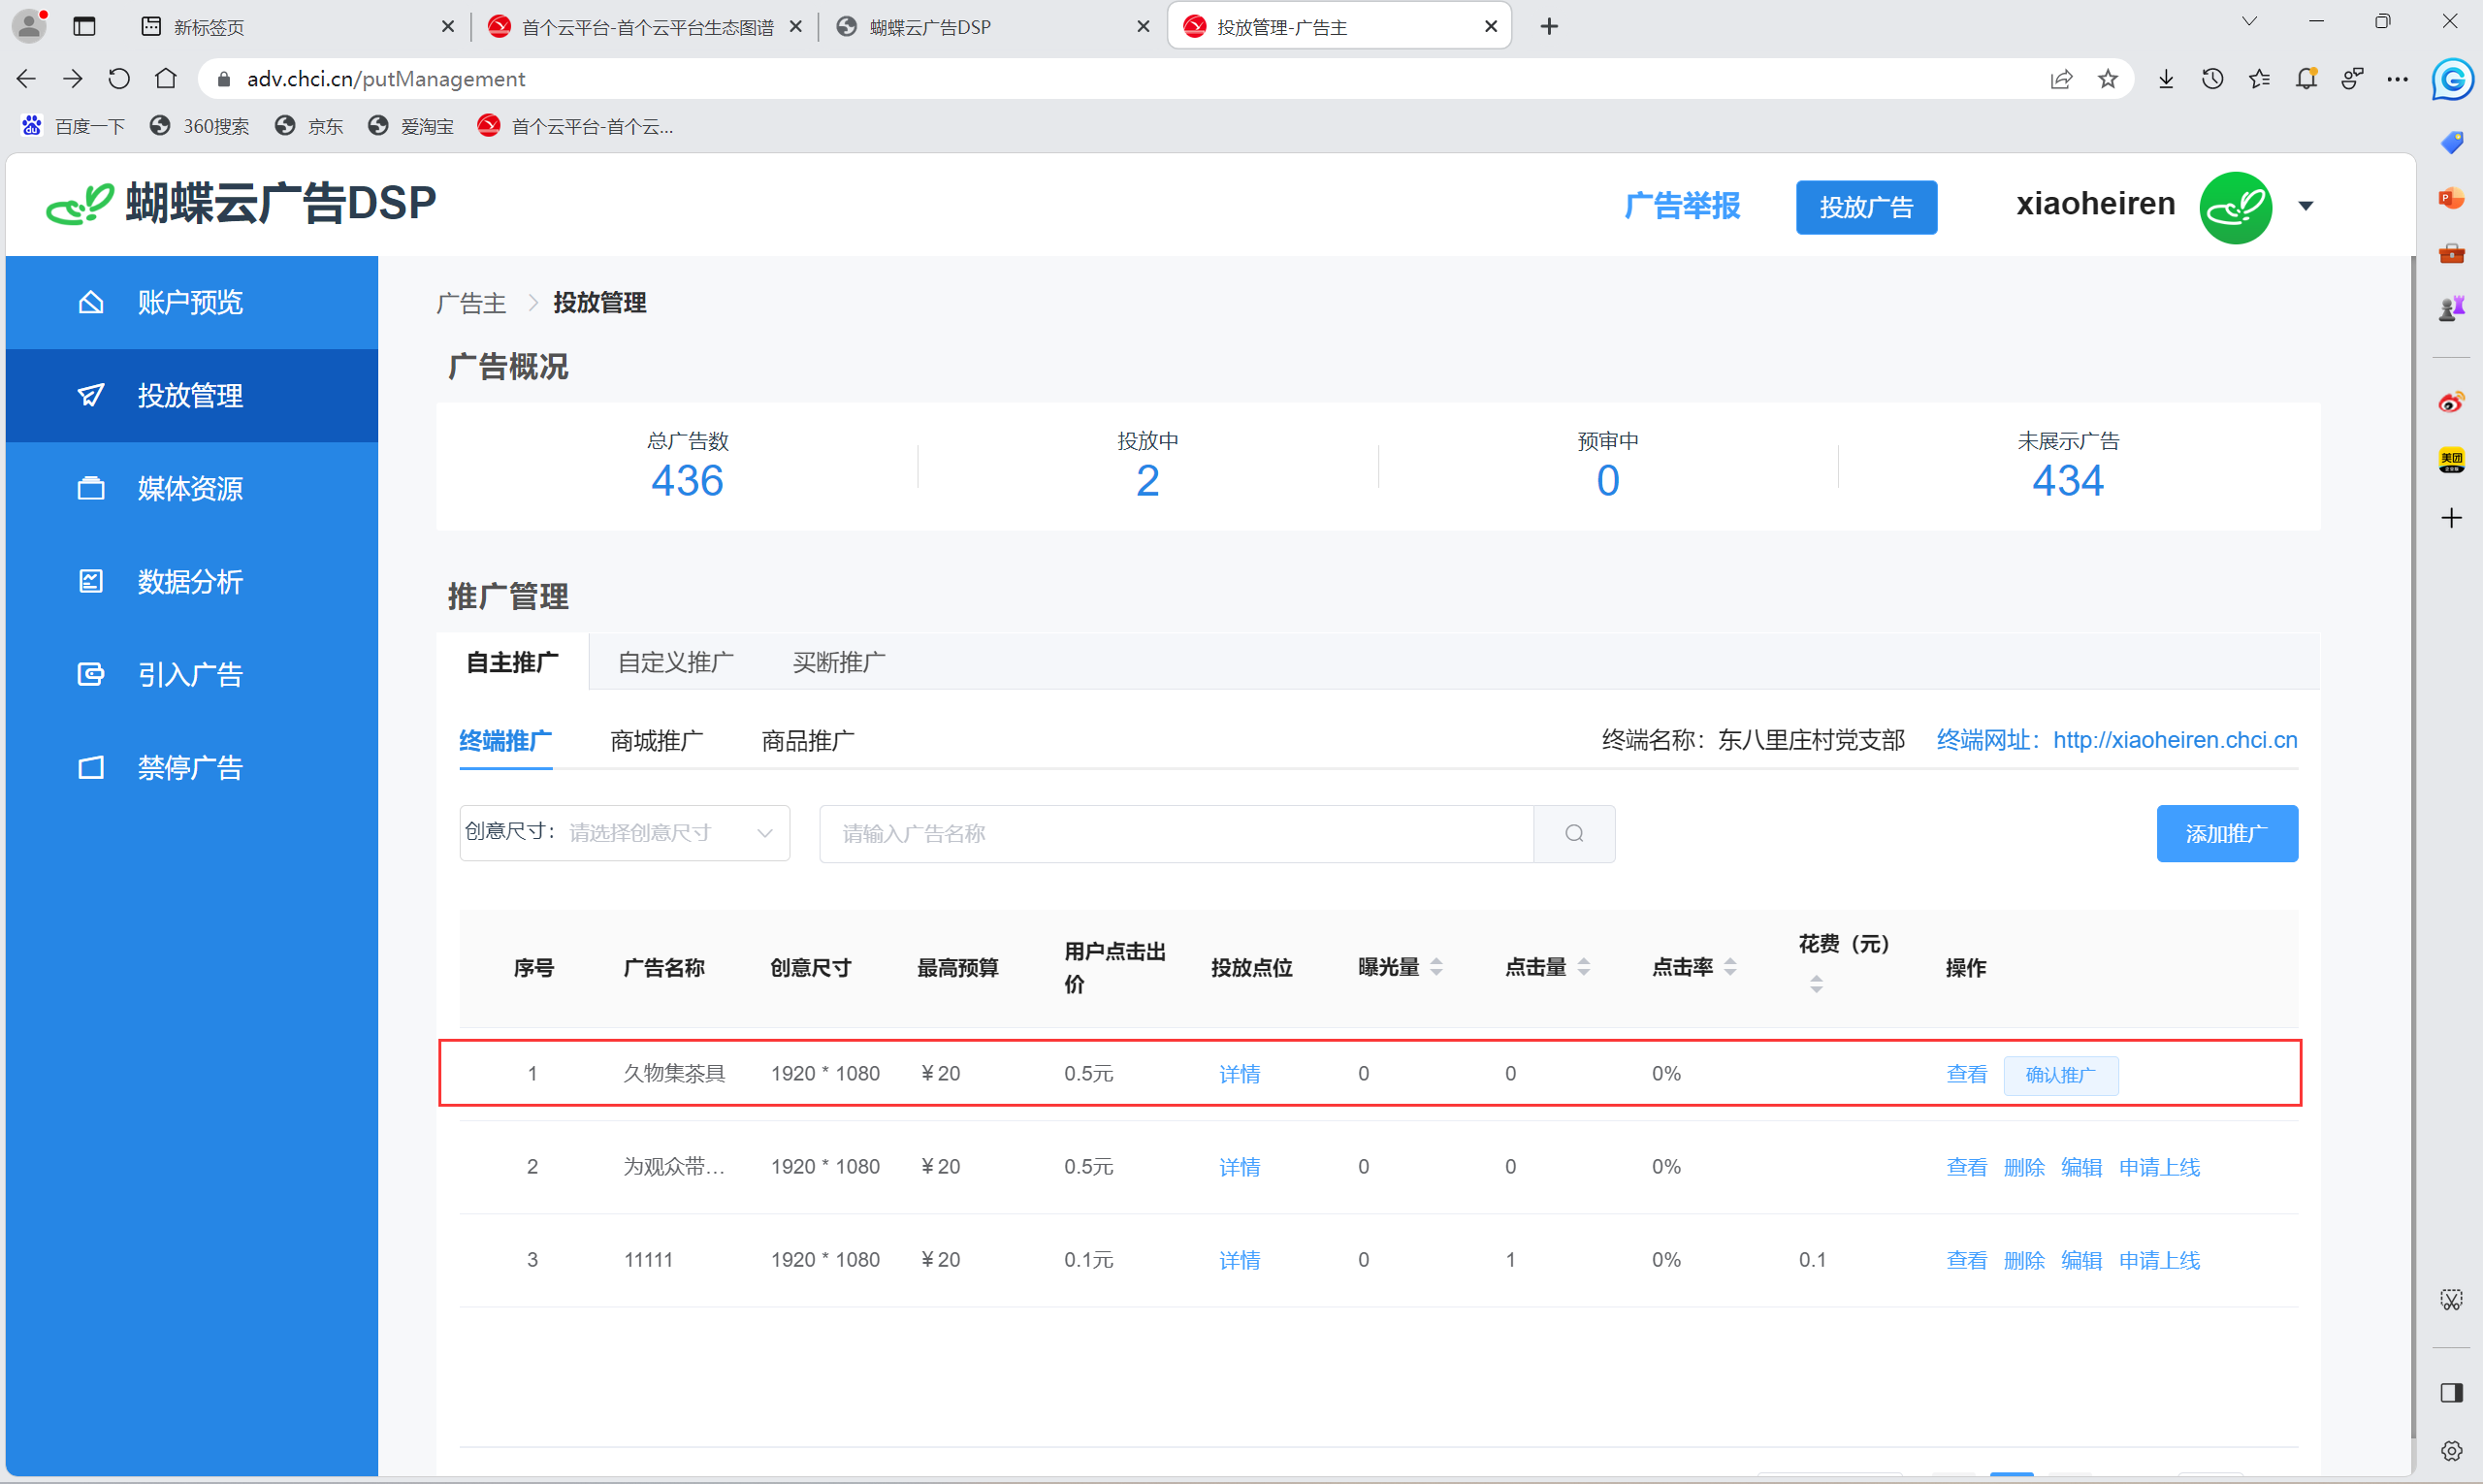Click the browser favorites star icon

[x=2107, y=79]
